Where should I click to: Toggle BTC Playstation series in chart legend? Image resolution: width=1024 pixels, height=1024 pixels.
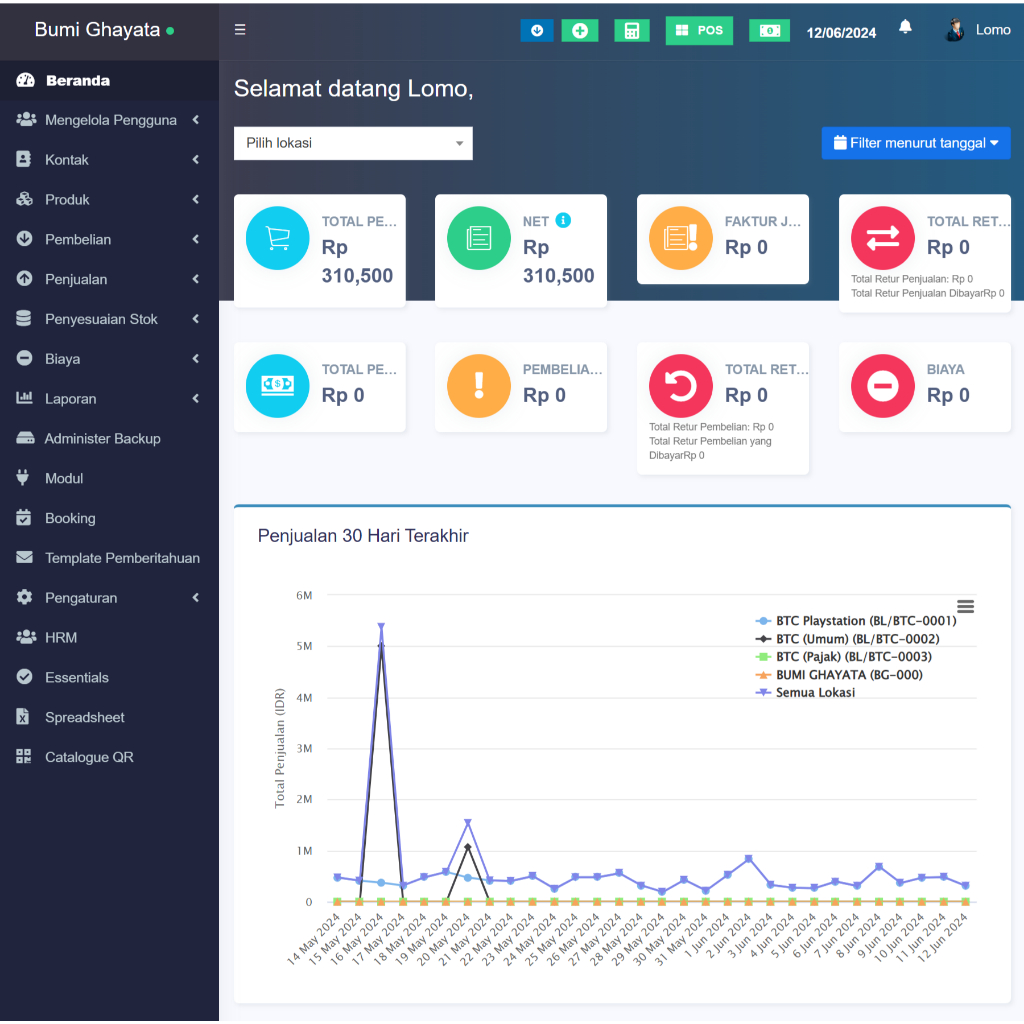(865, 621)
